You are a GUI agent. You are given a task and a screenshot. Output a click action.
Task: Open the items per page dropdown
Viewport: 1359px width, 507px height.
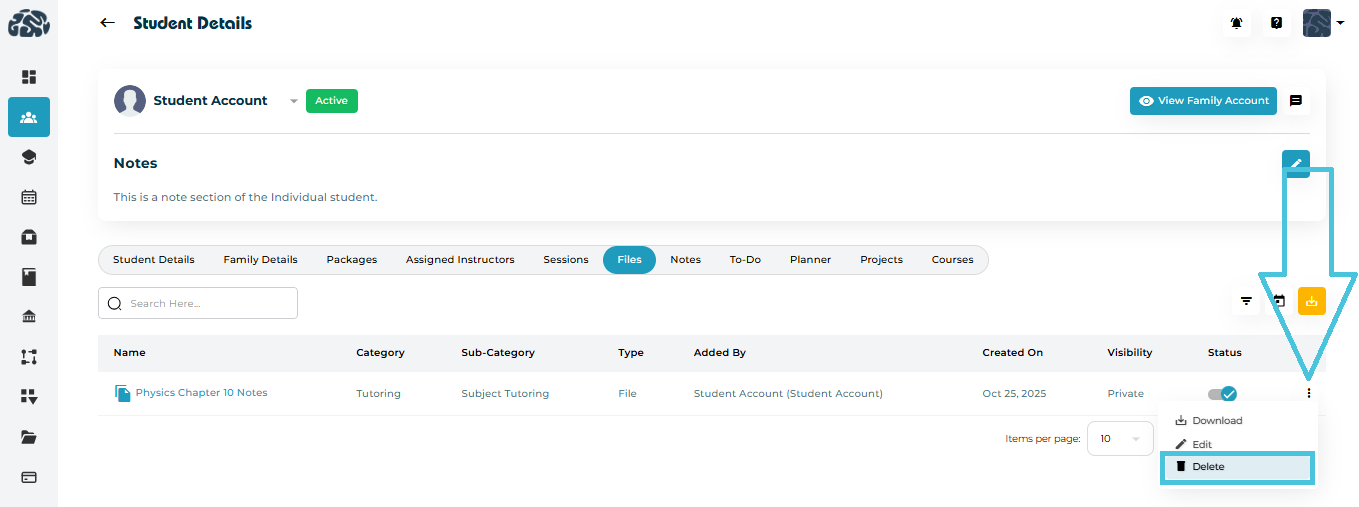point(1120,439)
